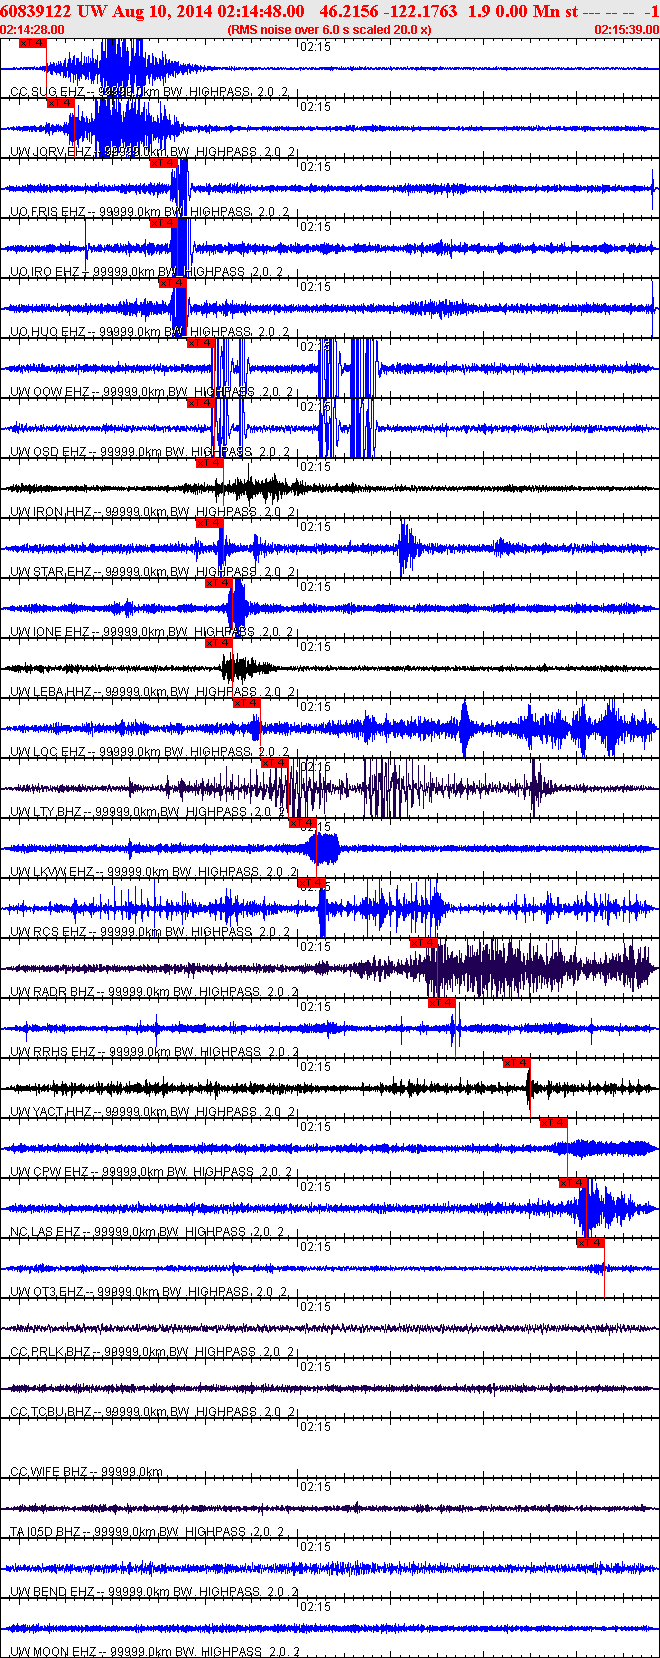Click the red pick marker on IONE trace
This screenshot has width=660, height=1658.
[218, 583]
